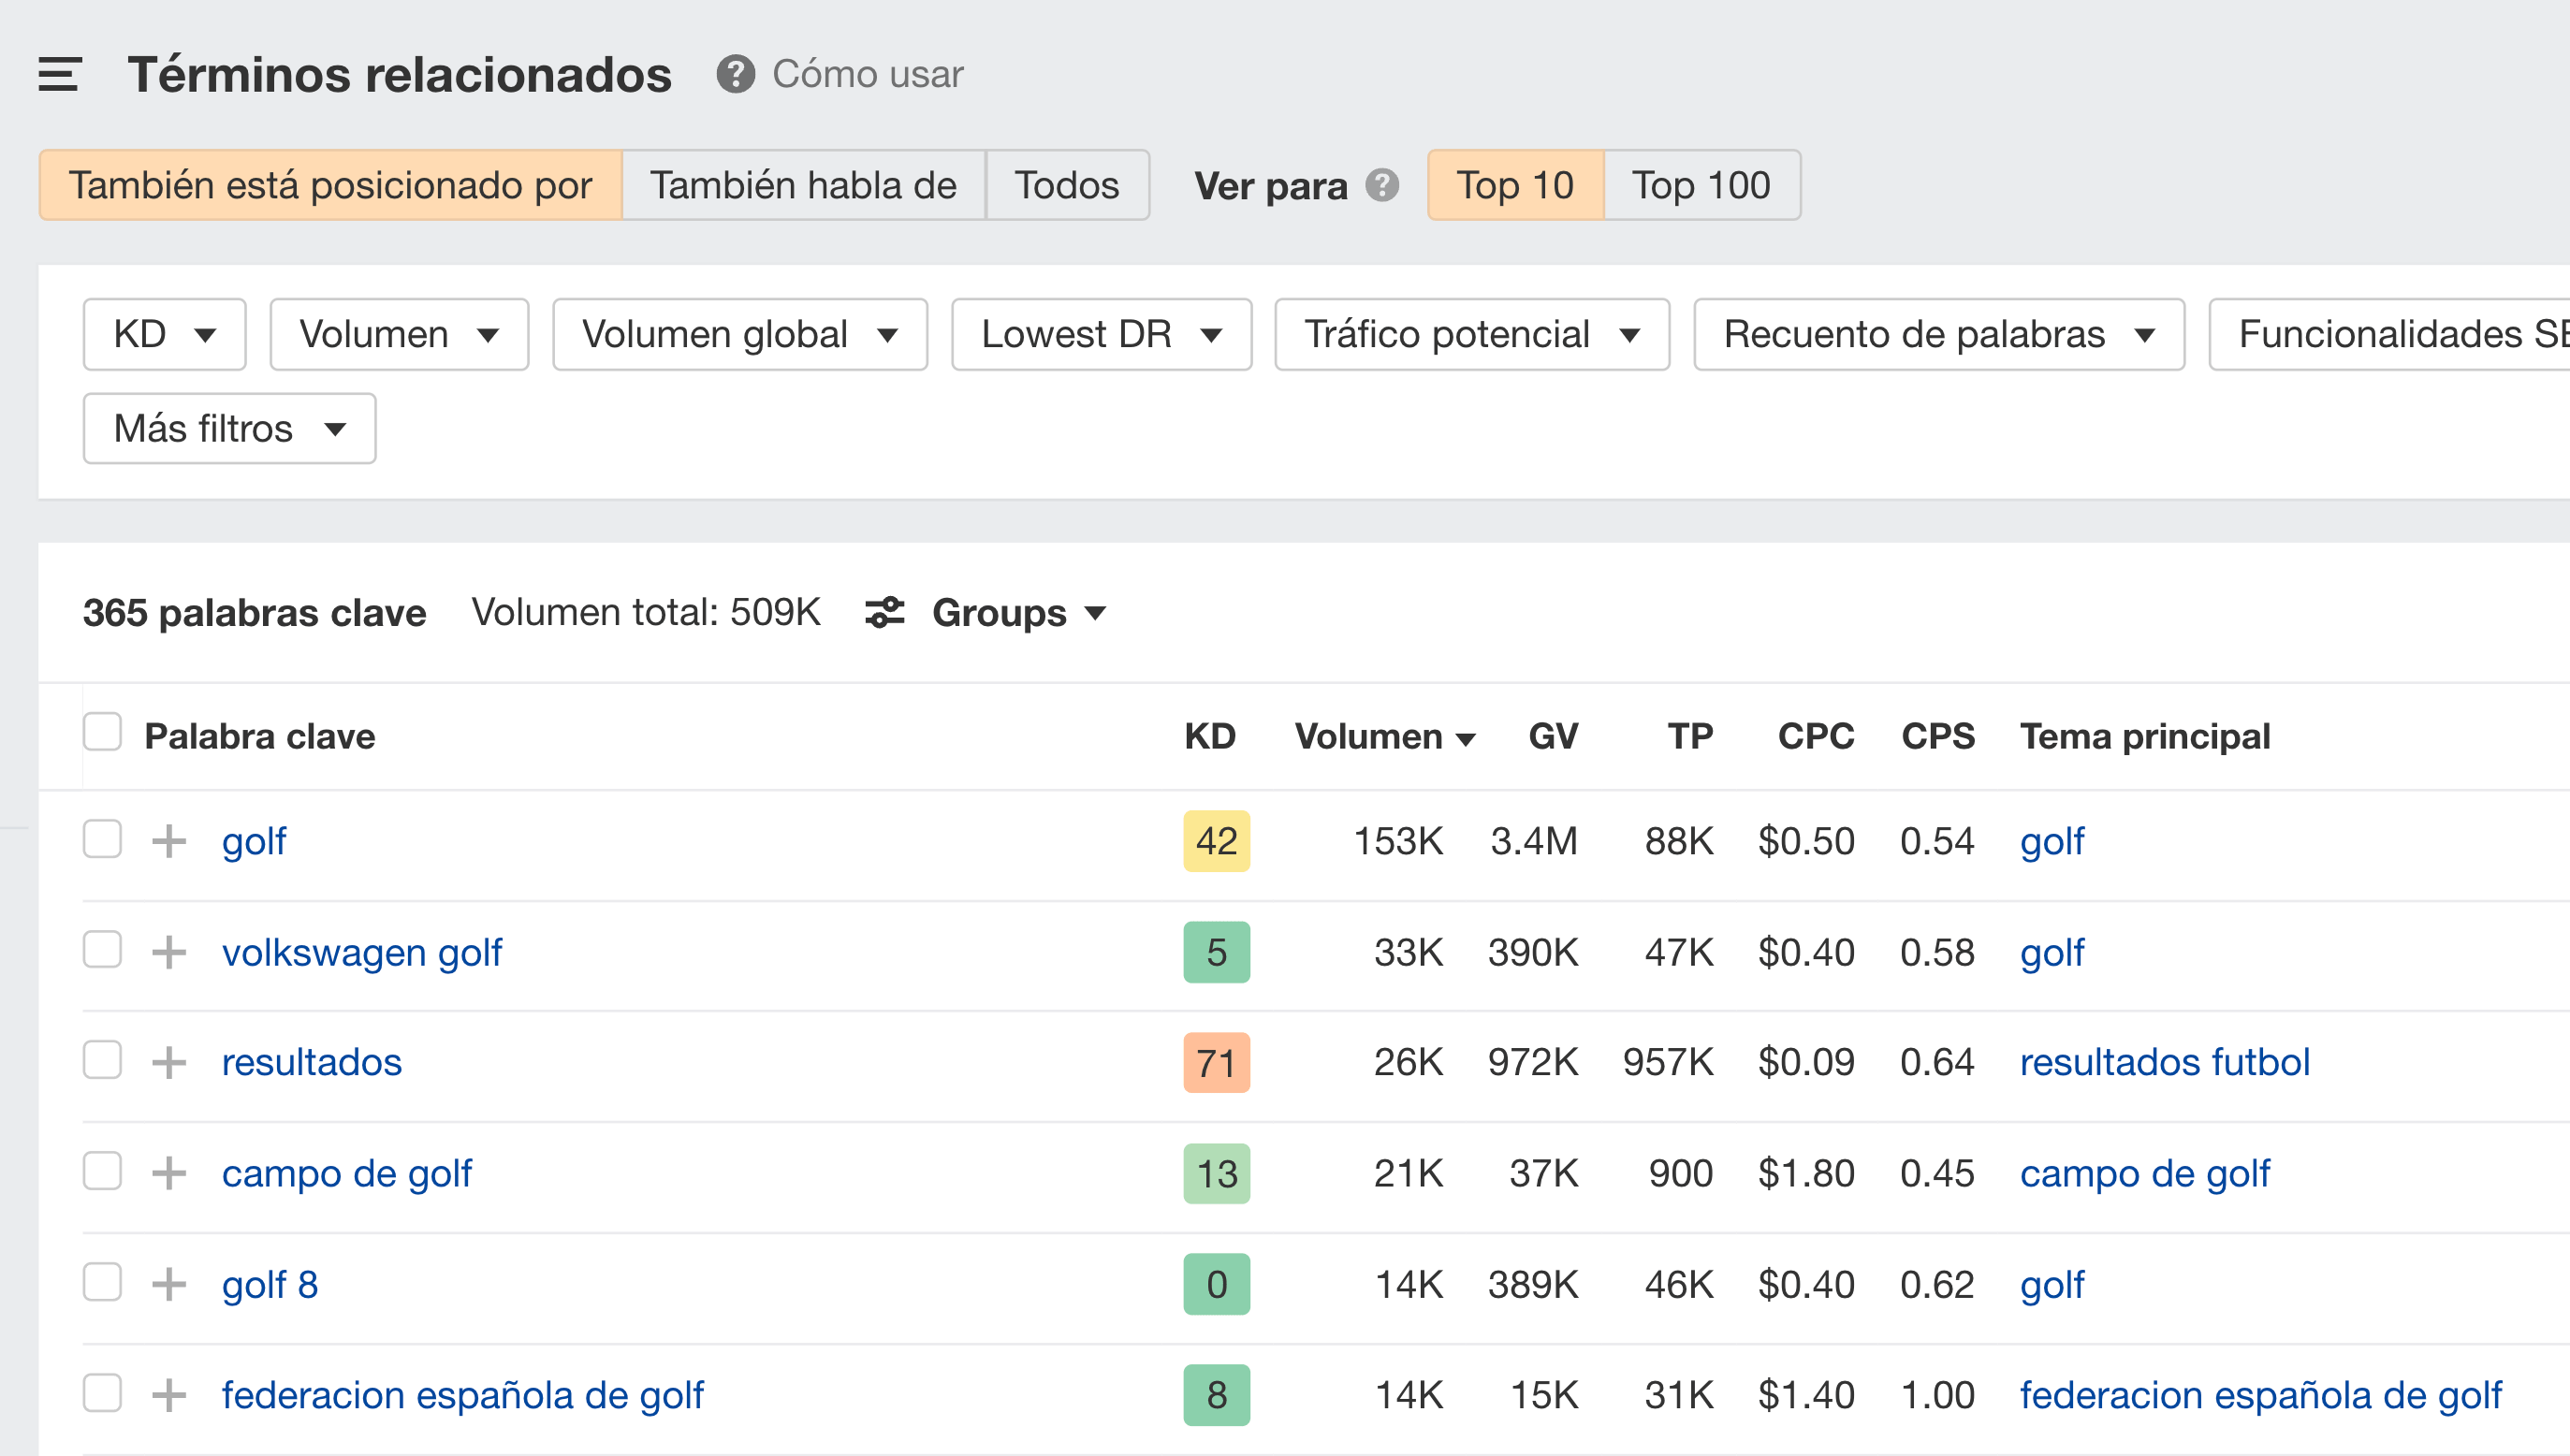Open Groups display settings via sliders icon
The height and width of the screenshot is (1456, 2570).
(884, 613)
